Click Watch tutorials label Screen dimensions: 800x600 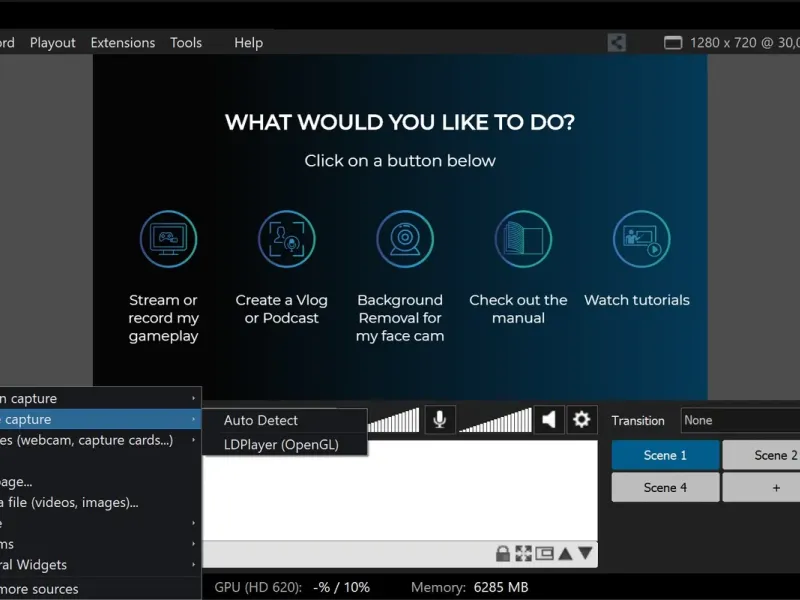(x=637, y=300)
